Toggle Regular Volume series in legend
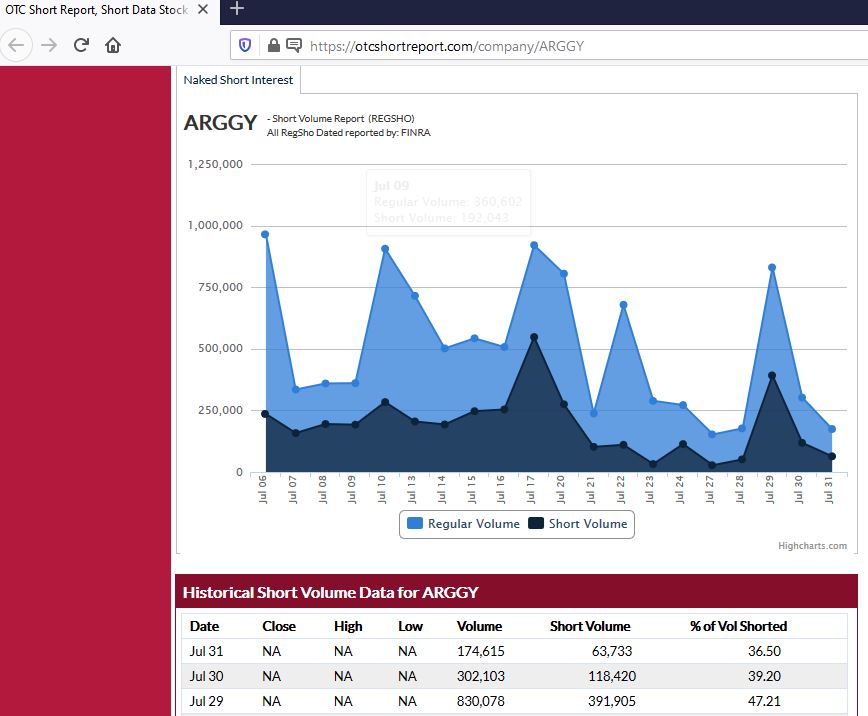The height and width of the screenshot is (716, 868). coord(463,524)
